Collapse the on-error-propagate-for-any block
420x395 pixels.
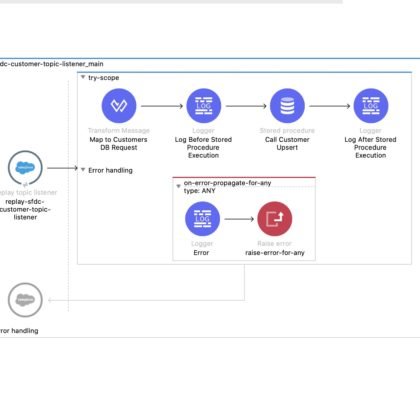tap(178, 186)
